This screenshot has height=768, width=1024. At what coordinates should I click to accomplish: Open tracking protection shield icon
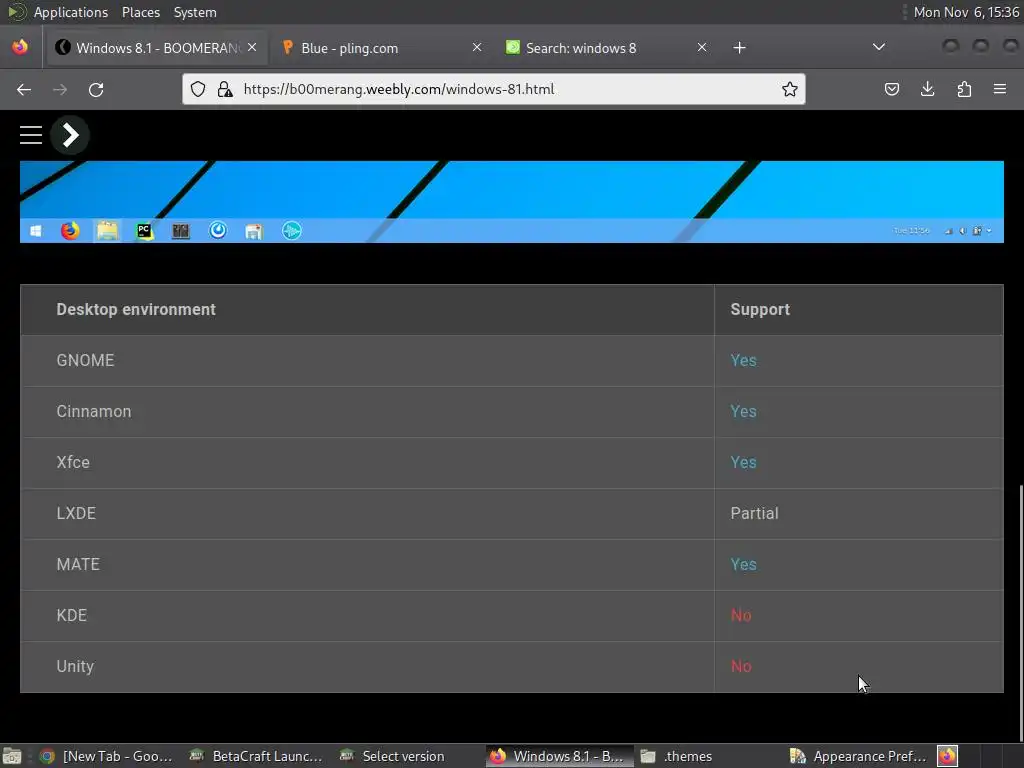pos(198,89)
